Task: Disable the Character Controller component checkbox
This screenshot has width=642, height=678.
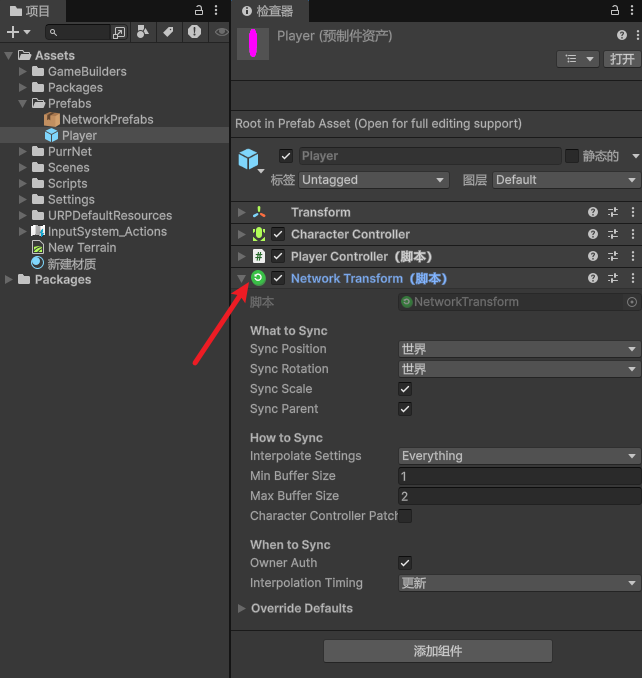Action: [x=278, y=234]
